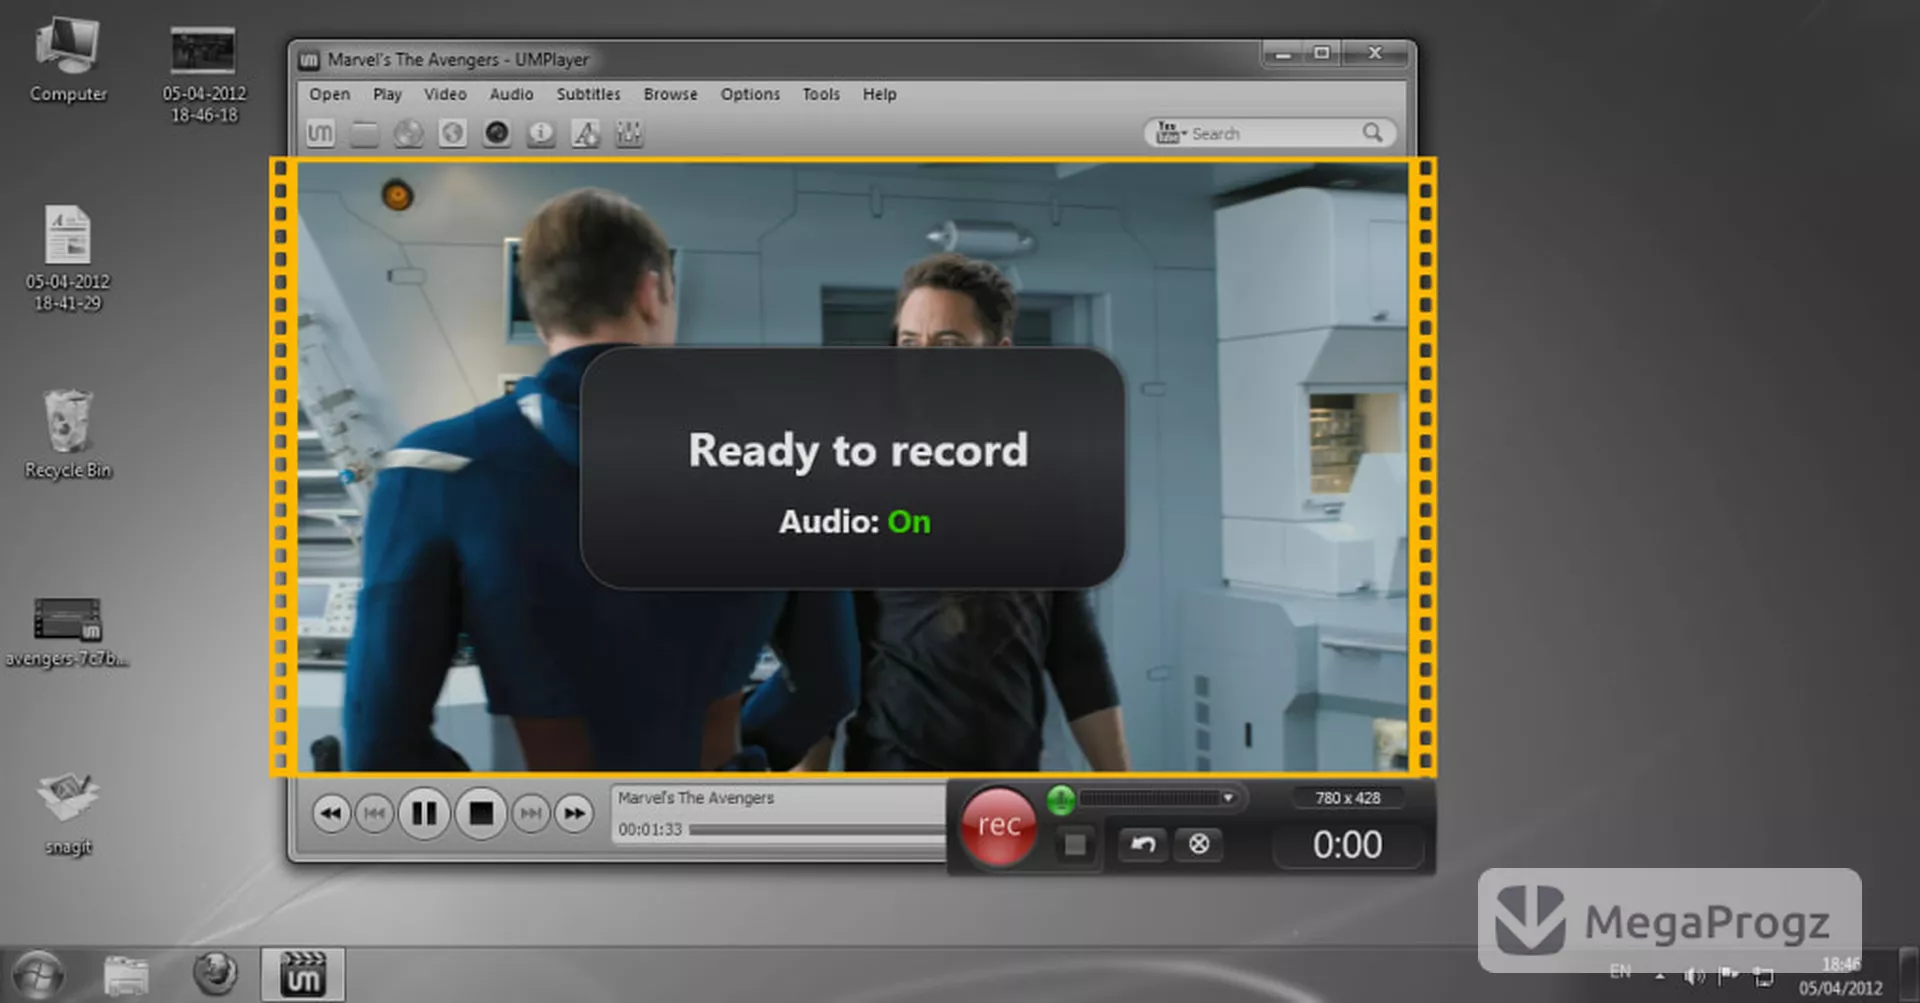Click the 780 x 428 dimensions readout
The width and height of the screenshot is (1920, 1003).
click(x=1347, y=798)
